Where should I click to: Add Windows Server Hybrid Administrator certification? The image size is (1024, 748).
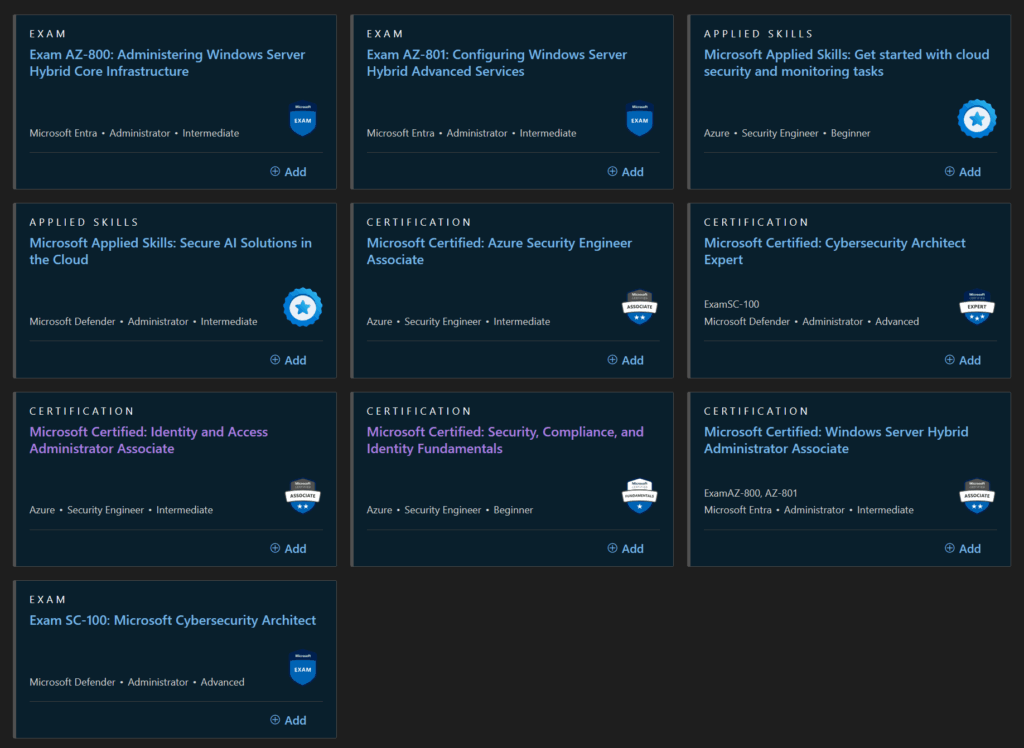click(962, 548)
